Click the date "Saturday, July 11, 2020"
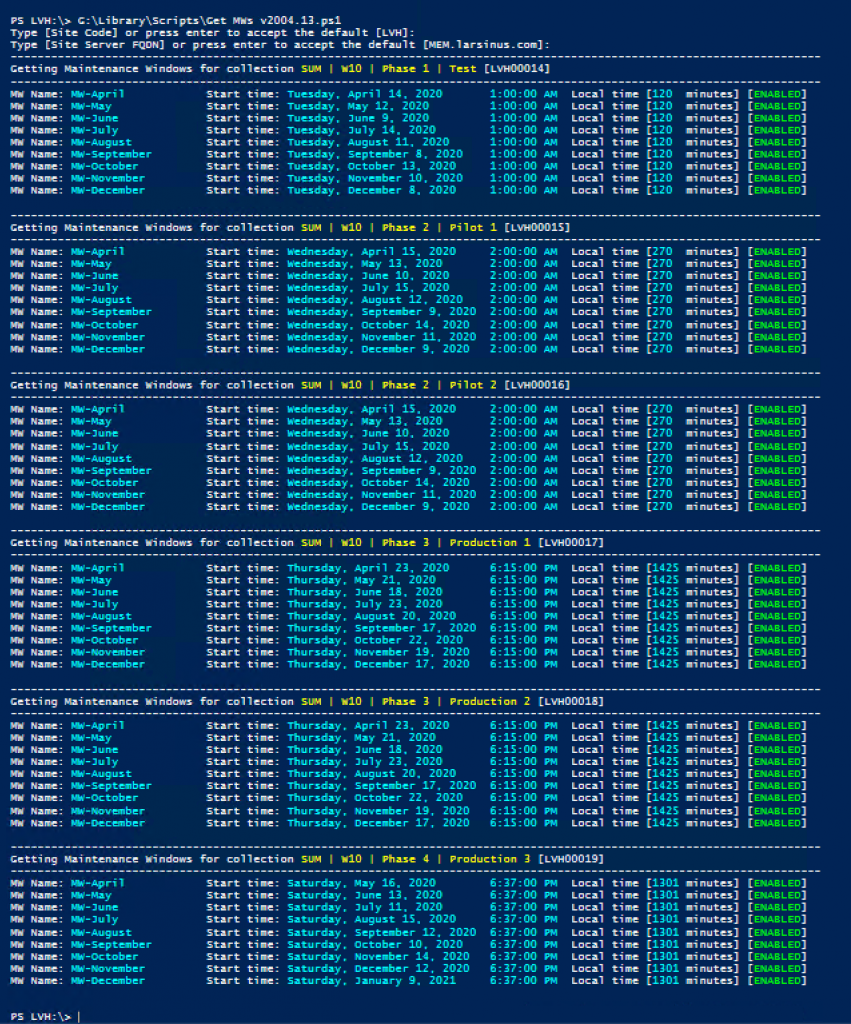 (x=365, y=908)
